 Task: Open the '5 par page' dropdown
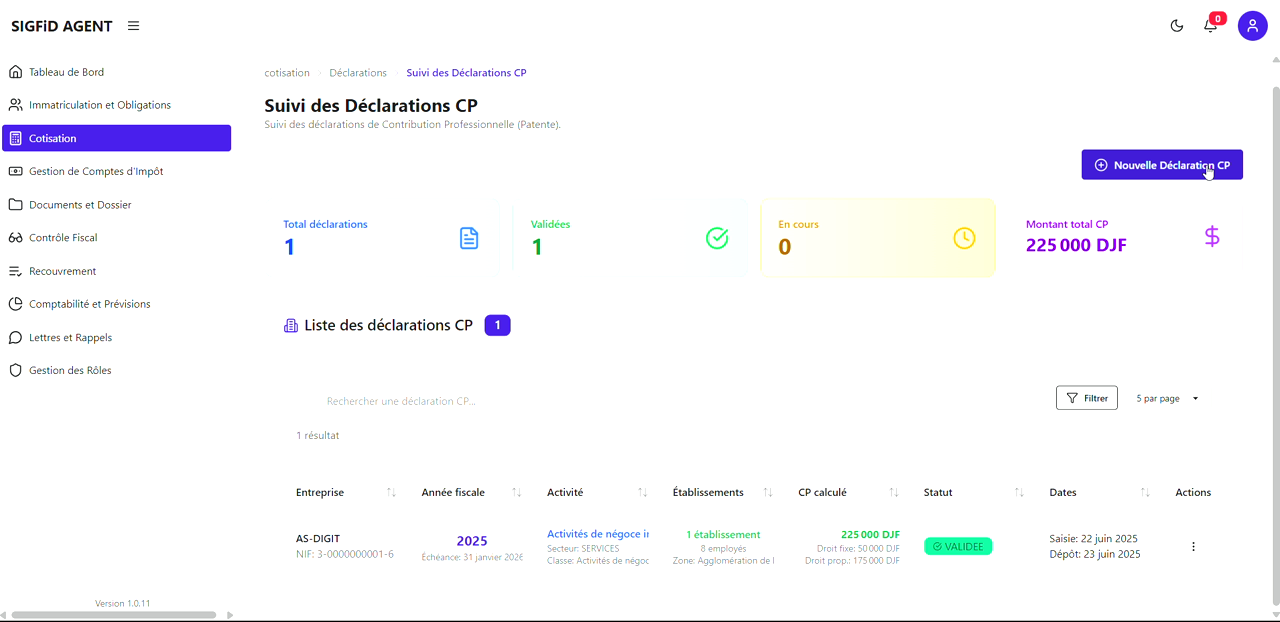coord(1164,397)
